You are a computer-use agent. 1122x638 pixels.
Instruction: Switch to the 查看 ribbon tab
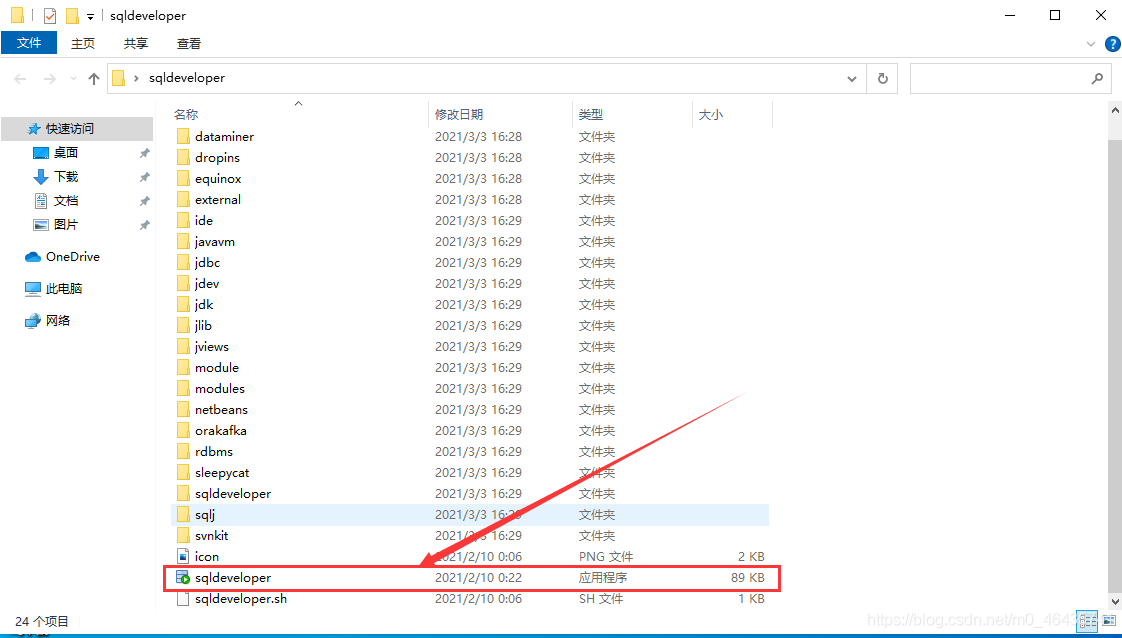click(189, 44)
